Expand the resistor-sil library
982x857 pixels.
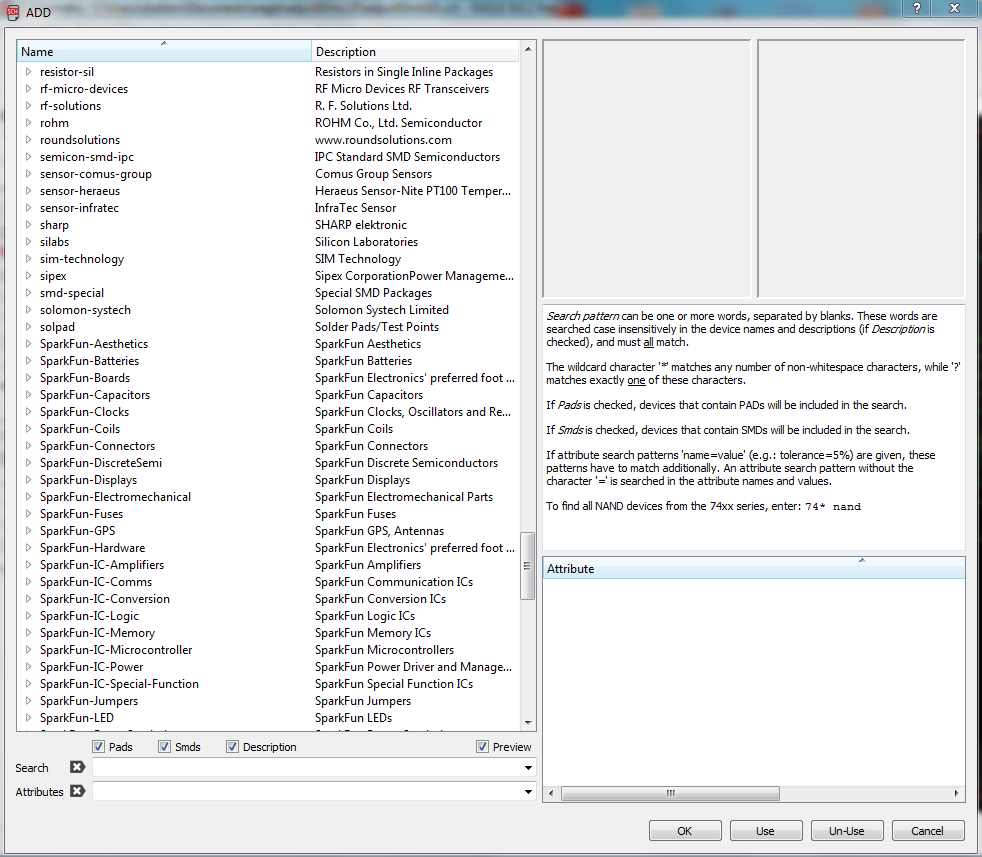click(28, 72)
